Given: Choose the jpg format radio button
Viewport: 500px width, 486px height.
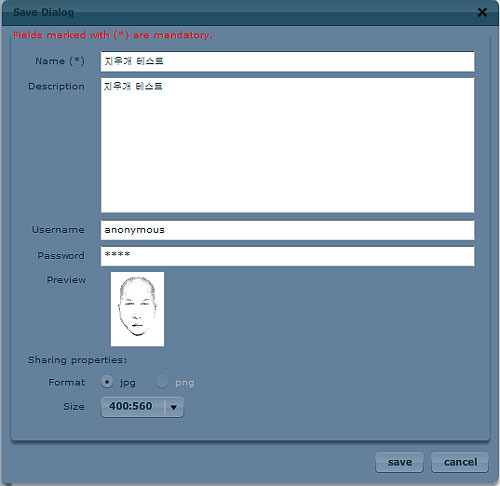Looking at the screenshot, I should point(107,382).
